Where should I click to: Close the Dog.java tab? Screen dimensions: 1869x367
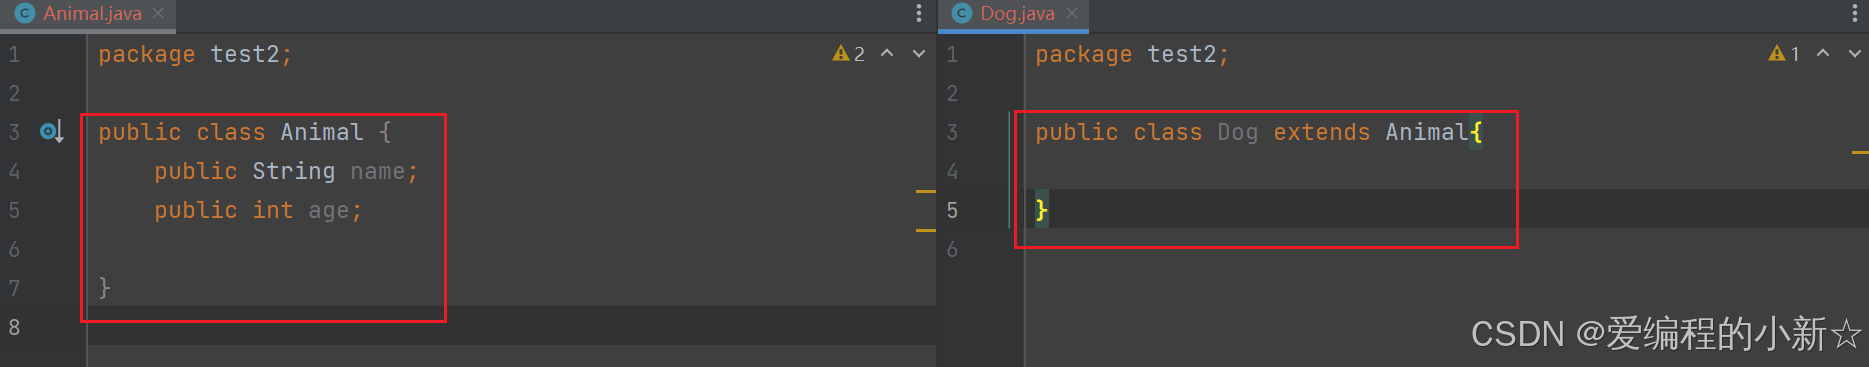(x=1072, y=14)
